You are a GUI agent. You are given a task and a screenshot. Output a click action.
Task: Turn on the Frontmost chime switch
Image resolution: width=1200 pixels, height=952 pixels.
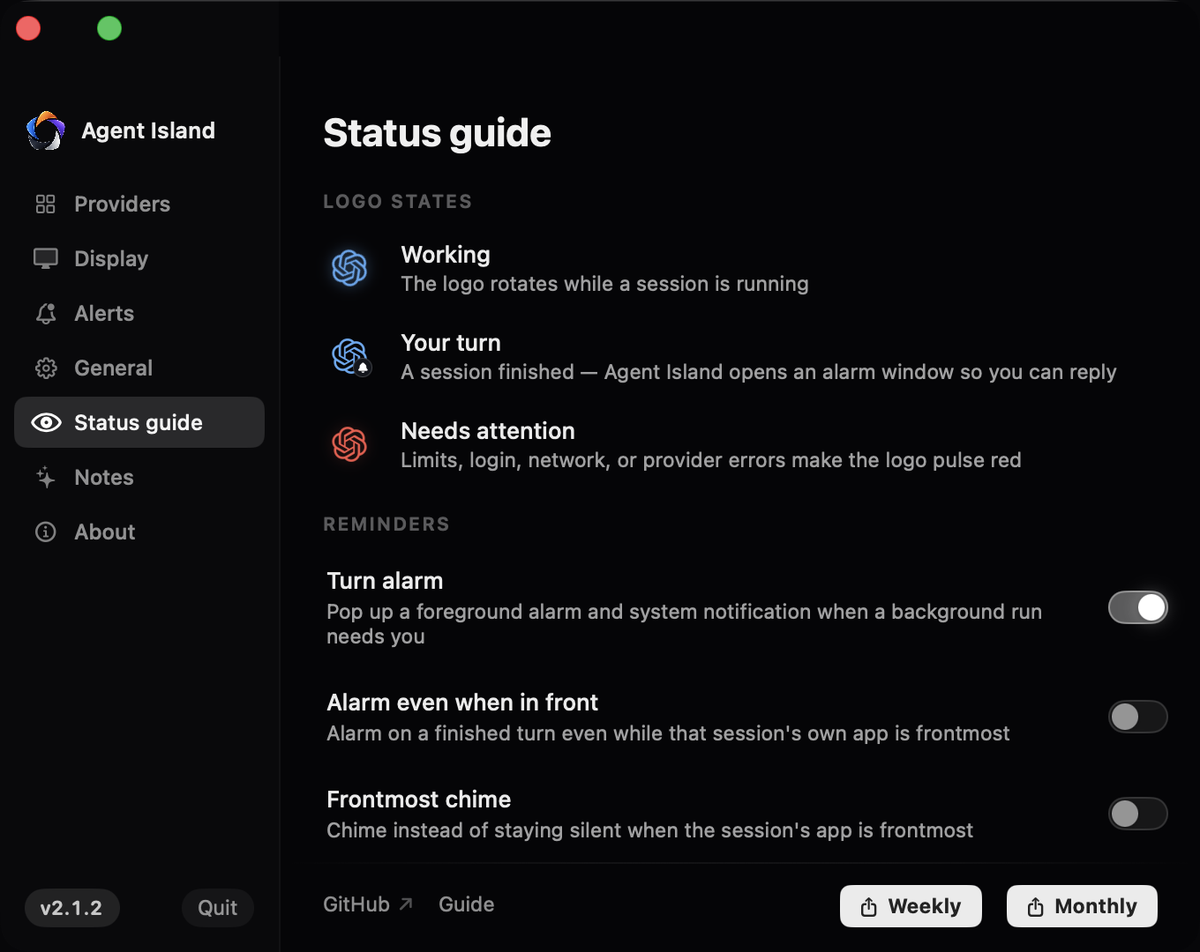(1138, 814)
